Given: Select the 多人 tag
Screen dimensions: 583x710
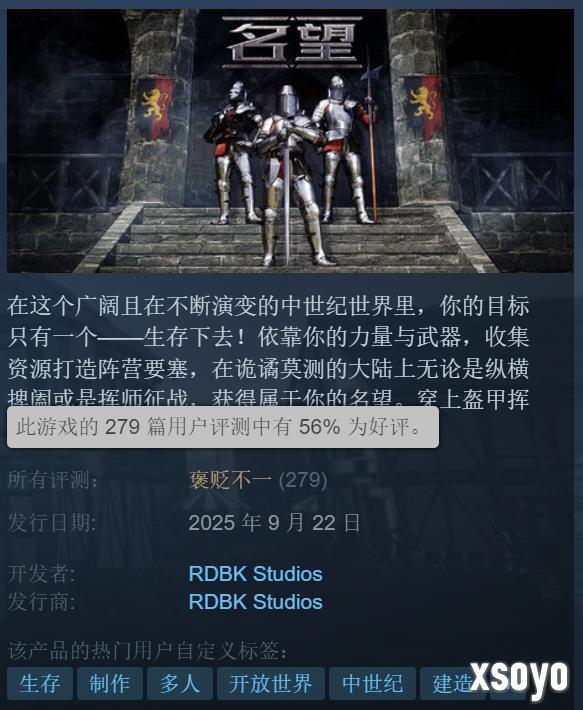Looking at the screenshot, I should [x=180, y=683].
